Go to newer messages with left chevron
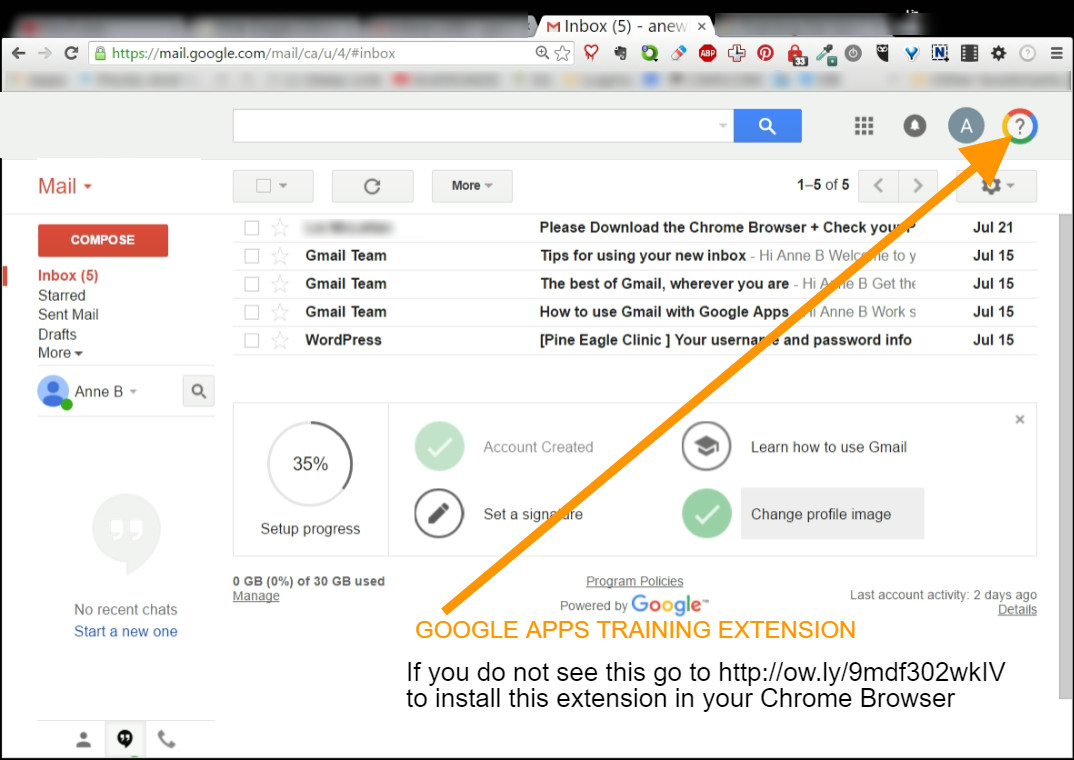This screenshot has height=760, width=1074. [878, 186]
